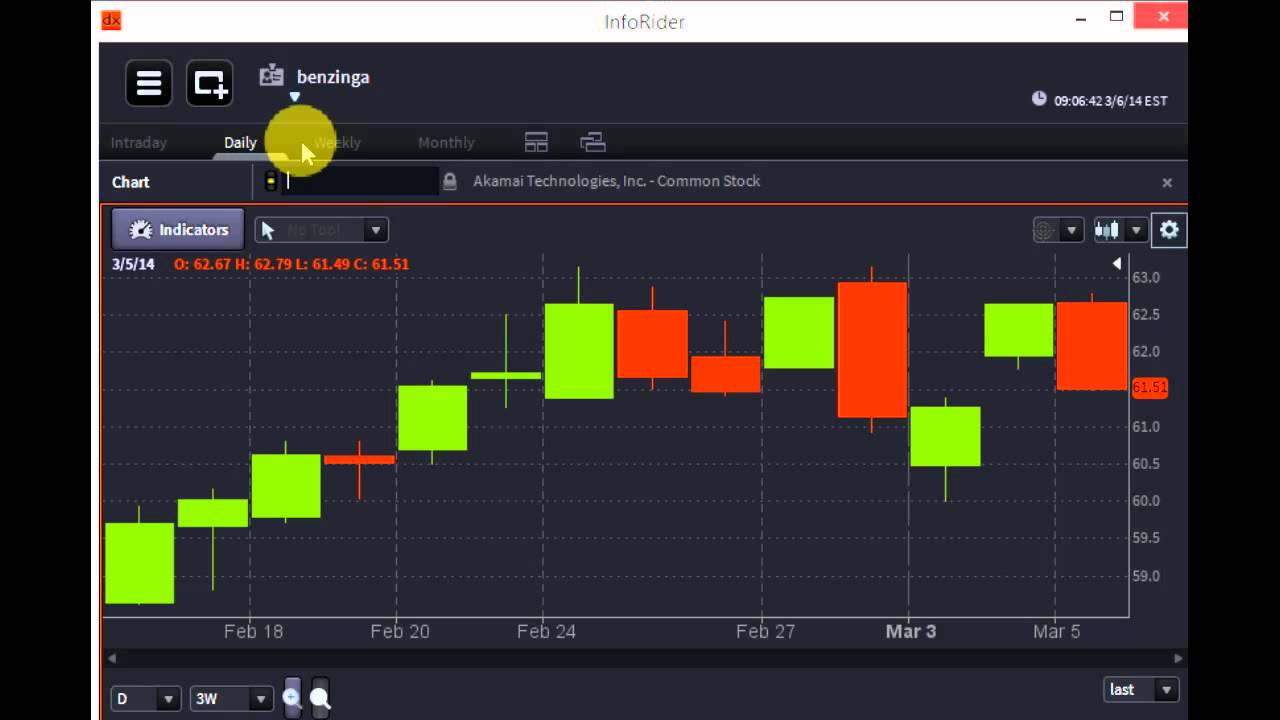1280x720 pixels.
Task: Open the hamburger main menu
Action: pyautogui.click(x=149, y=83)
